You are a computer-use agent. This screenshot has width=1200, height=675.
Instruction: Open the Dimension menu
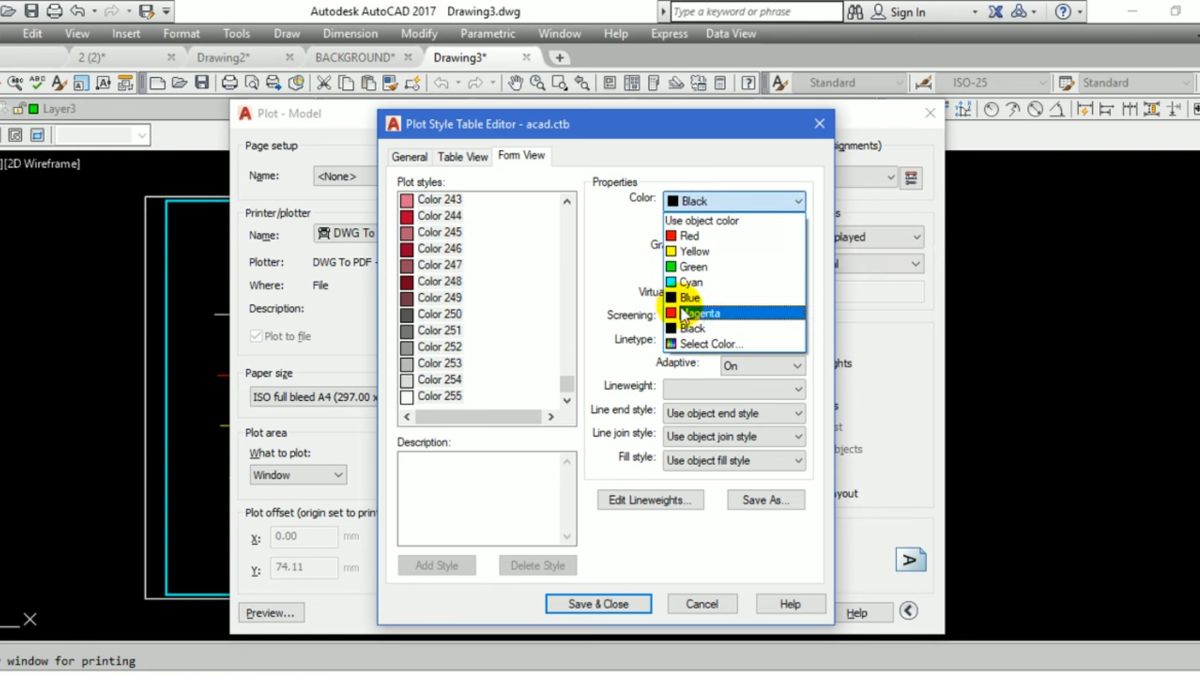coord(350,33)
